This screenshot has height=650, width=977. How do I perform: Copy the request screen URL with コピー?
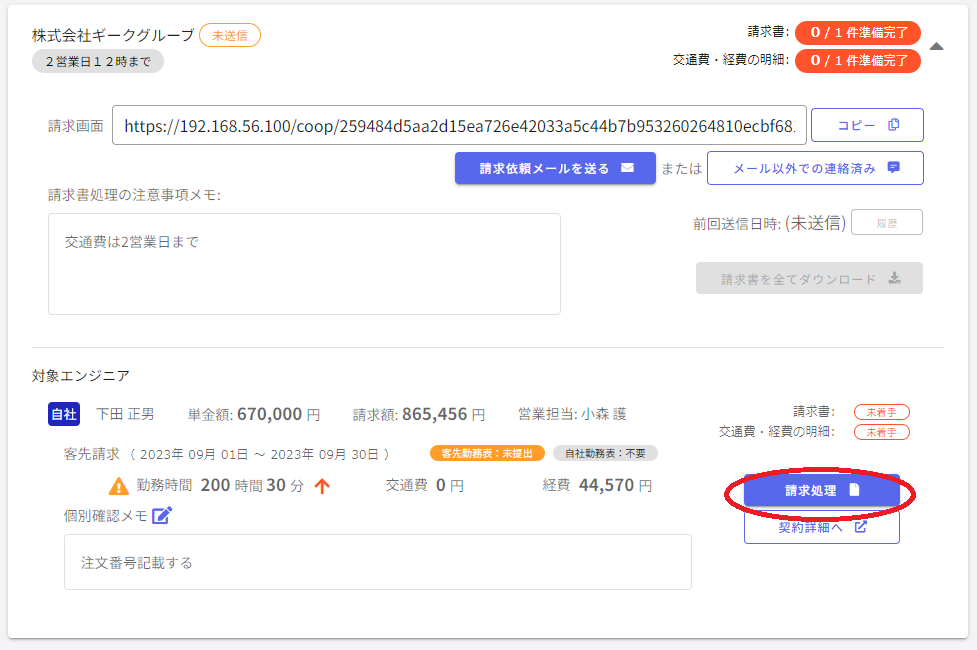pos(866,125)
